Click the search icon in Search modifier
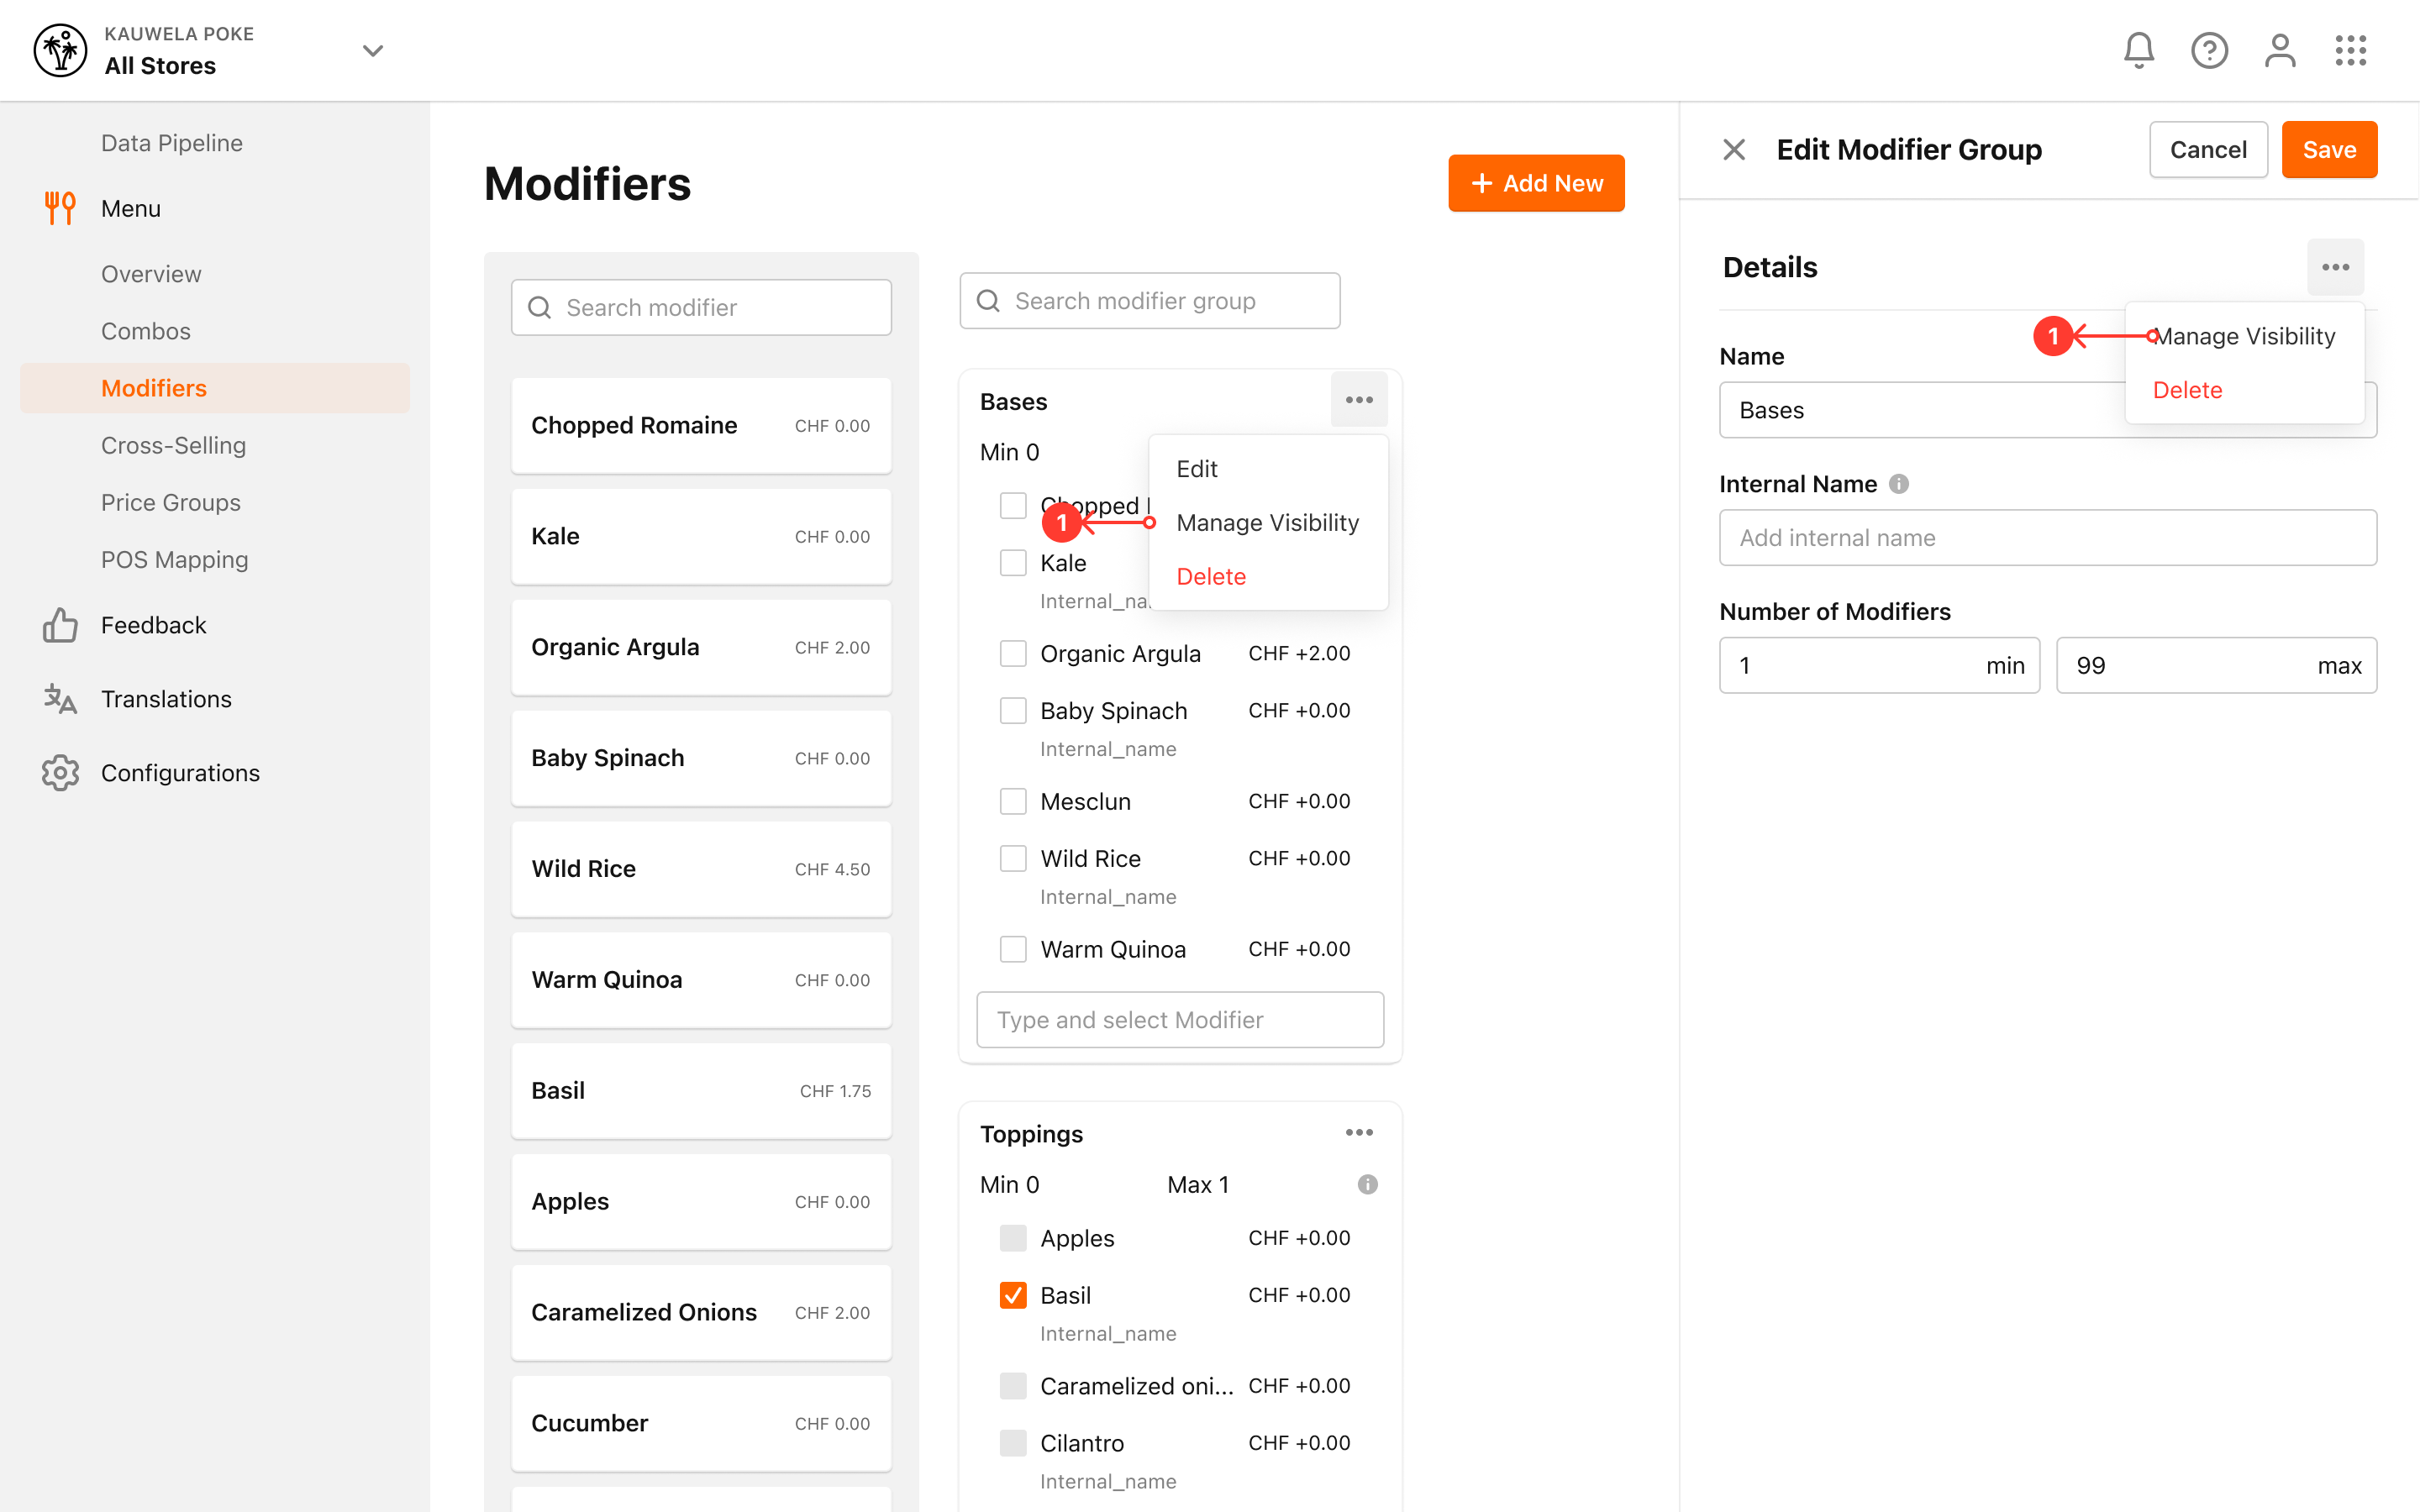This screenshot has height=1512, width=2420. 539,307
